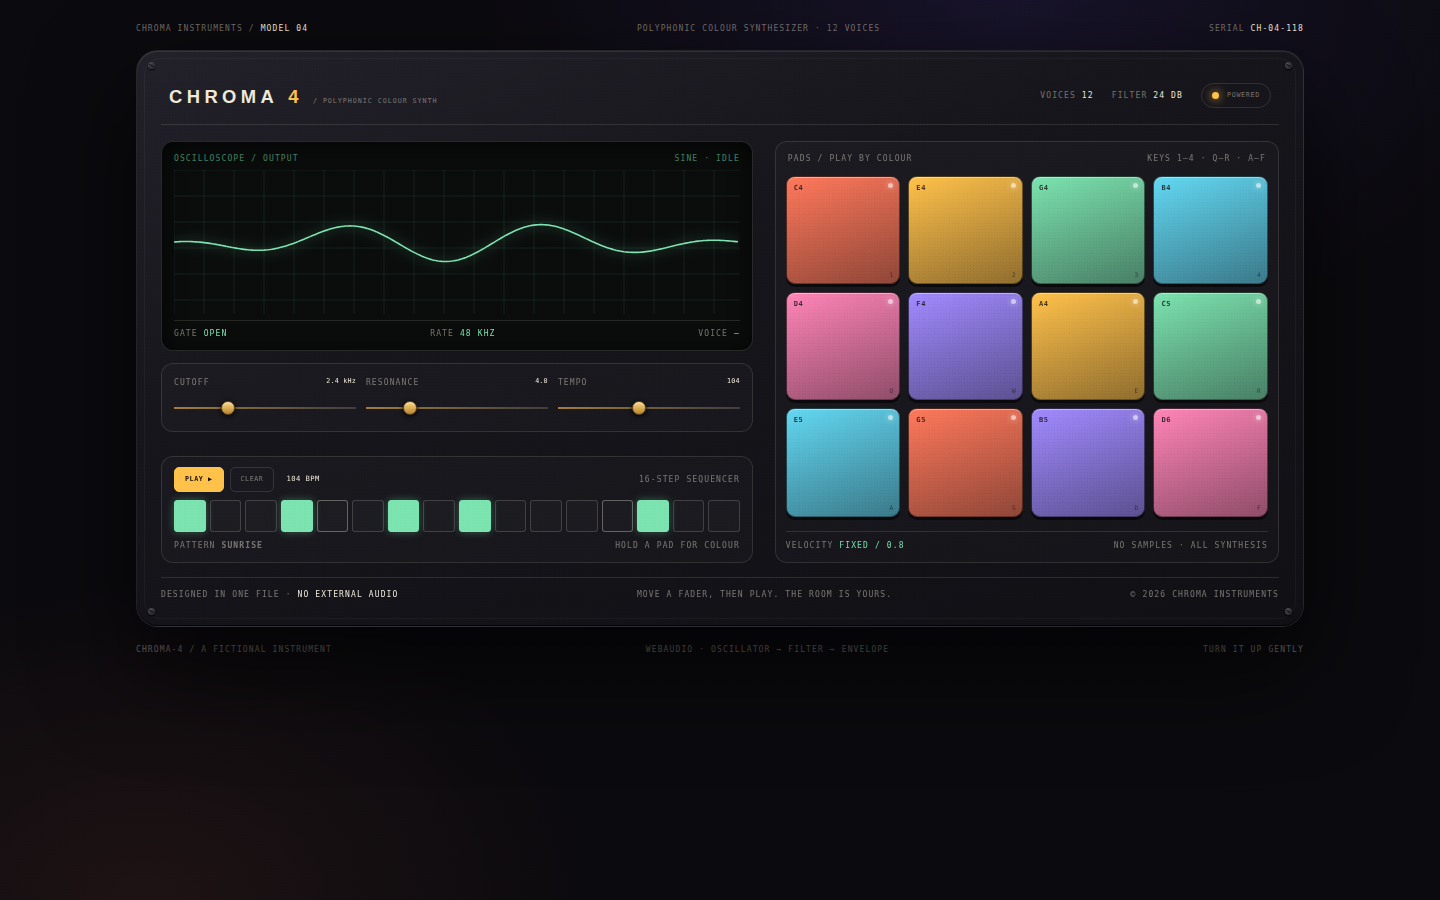The width and height of the screenshot is (1440, 900).
Task: Trigger the purple B5 pad
Action: point(1088,462)
